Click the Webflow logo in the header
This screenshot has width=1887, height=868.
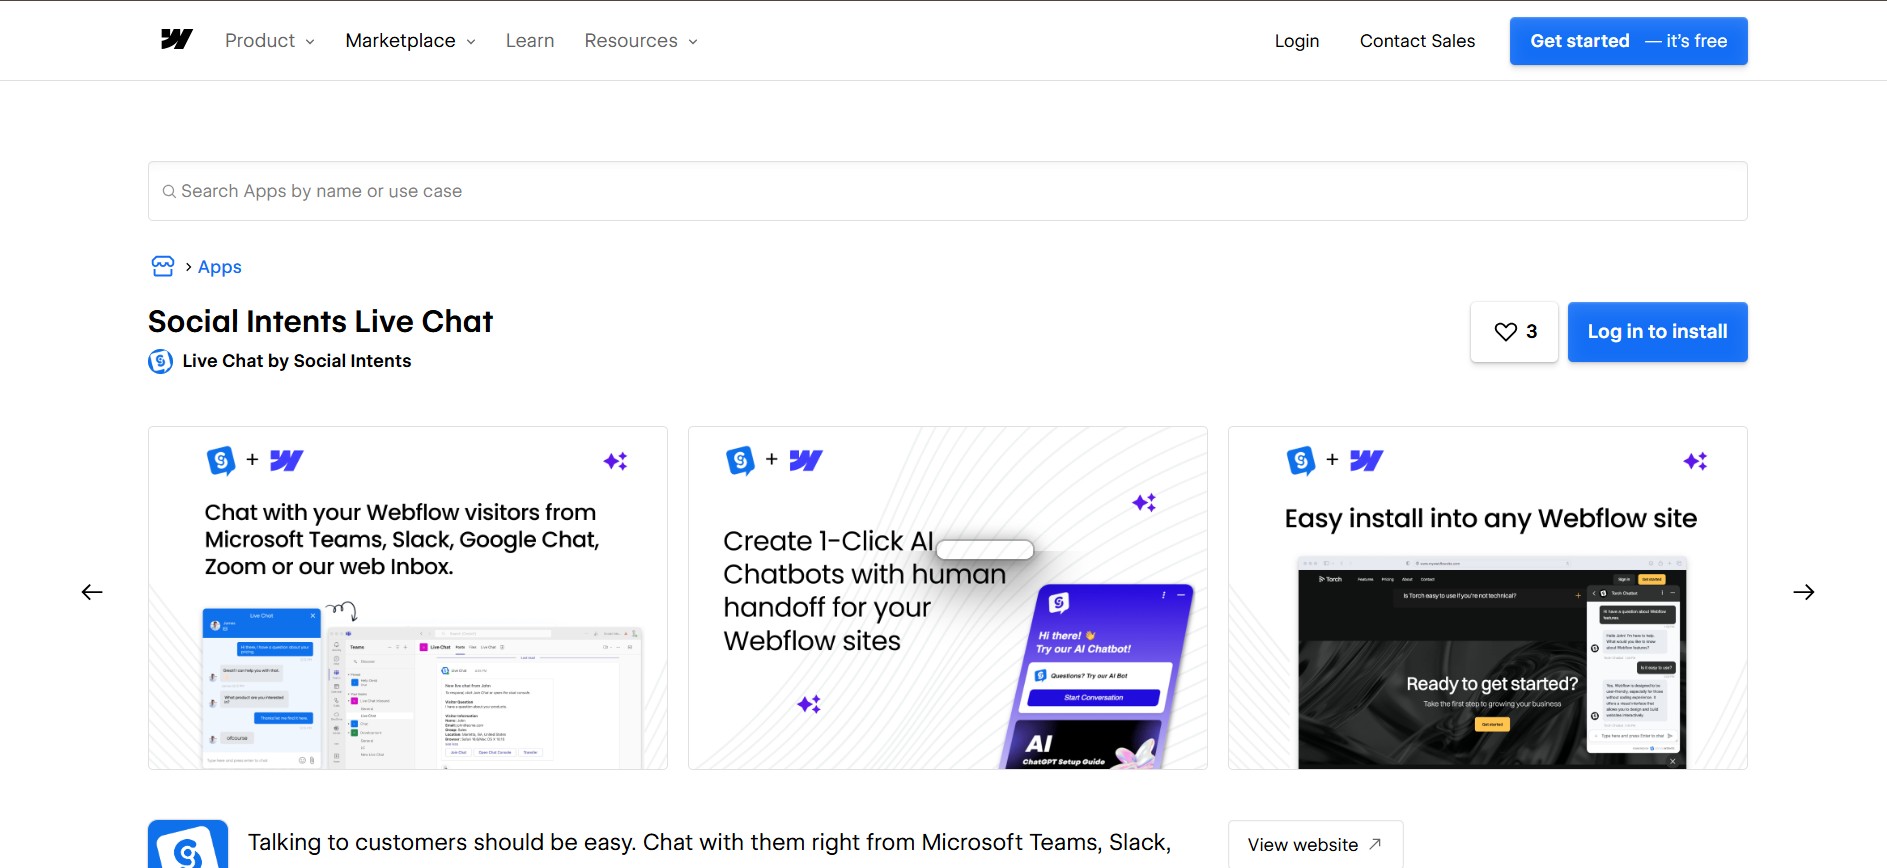177,40
